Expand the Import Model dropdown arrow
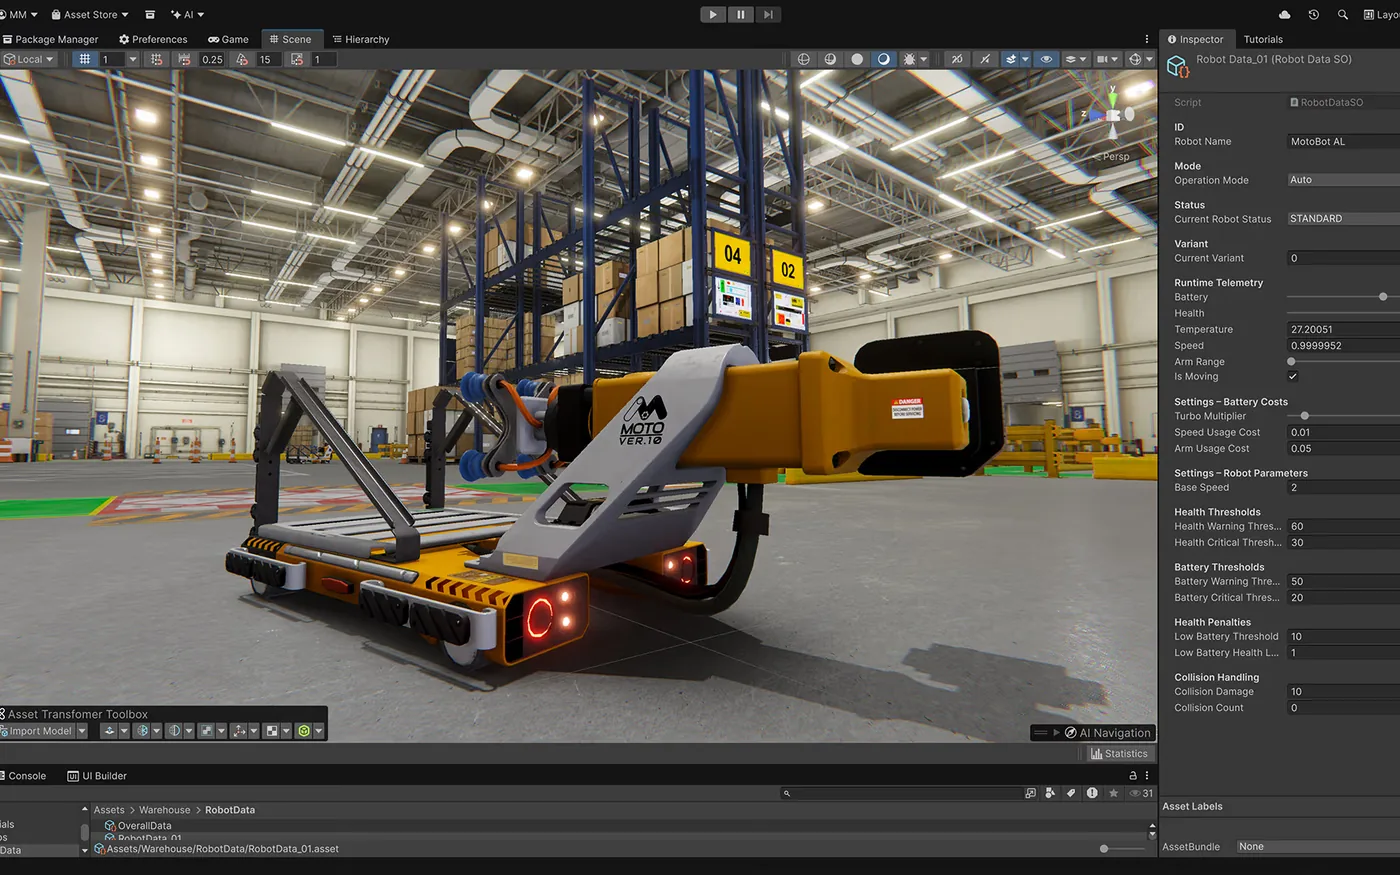 click(x=82, y=731)
